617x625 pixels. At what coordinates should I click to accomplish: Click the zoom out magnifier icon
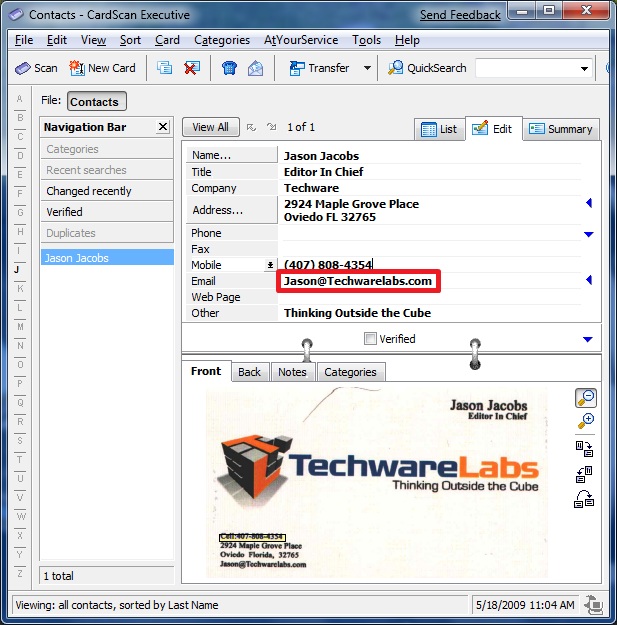click(x=586, y=398)
